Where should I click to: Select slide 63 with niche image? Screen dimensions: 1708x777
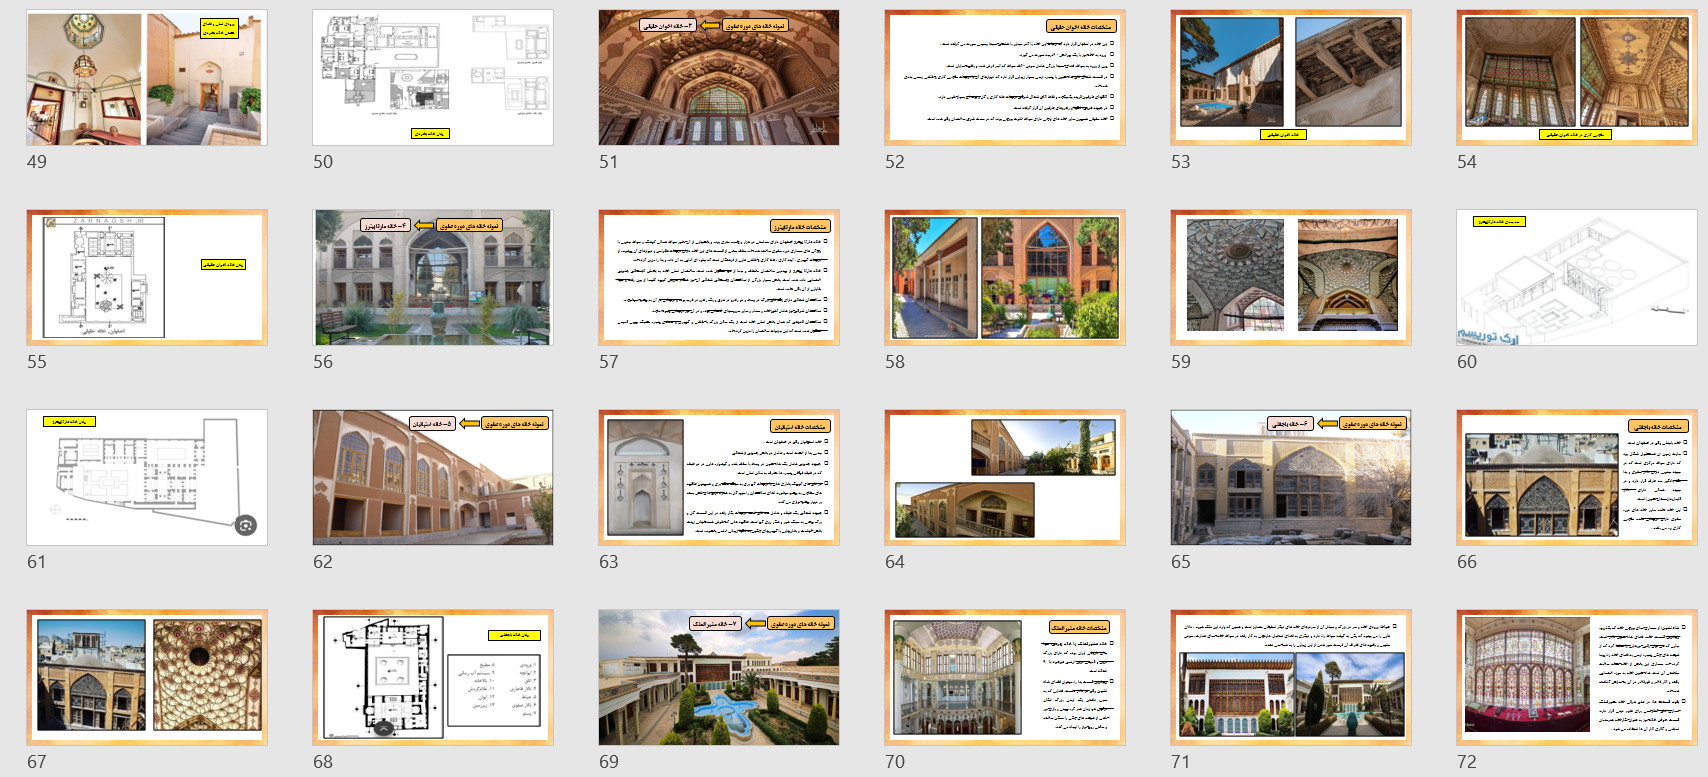click(x=719, y=478)
